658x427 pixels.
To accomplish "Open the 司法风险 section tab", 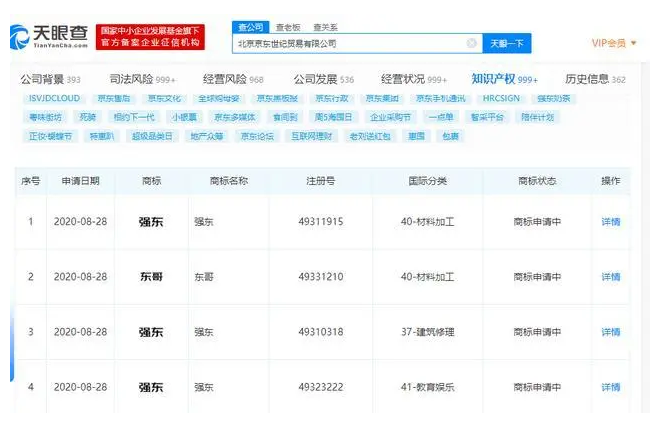I will click(x=143, y=79).
